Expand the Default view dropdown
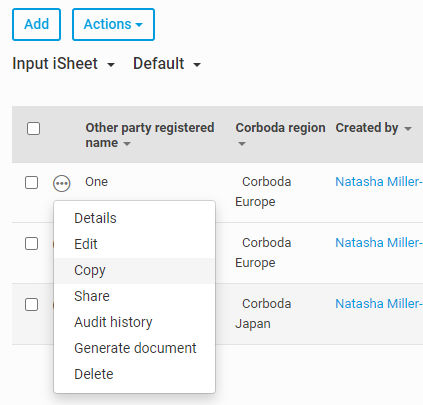 click(167, 63)
